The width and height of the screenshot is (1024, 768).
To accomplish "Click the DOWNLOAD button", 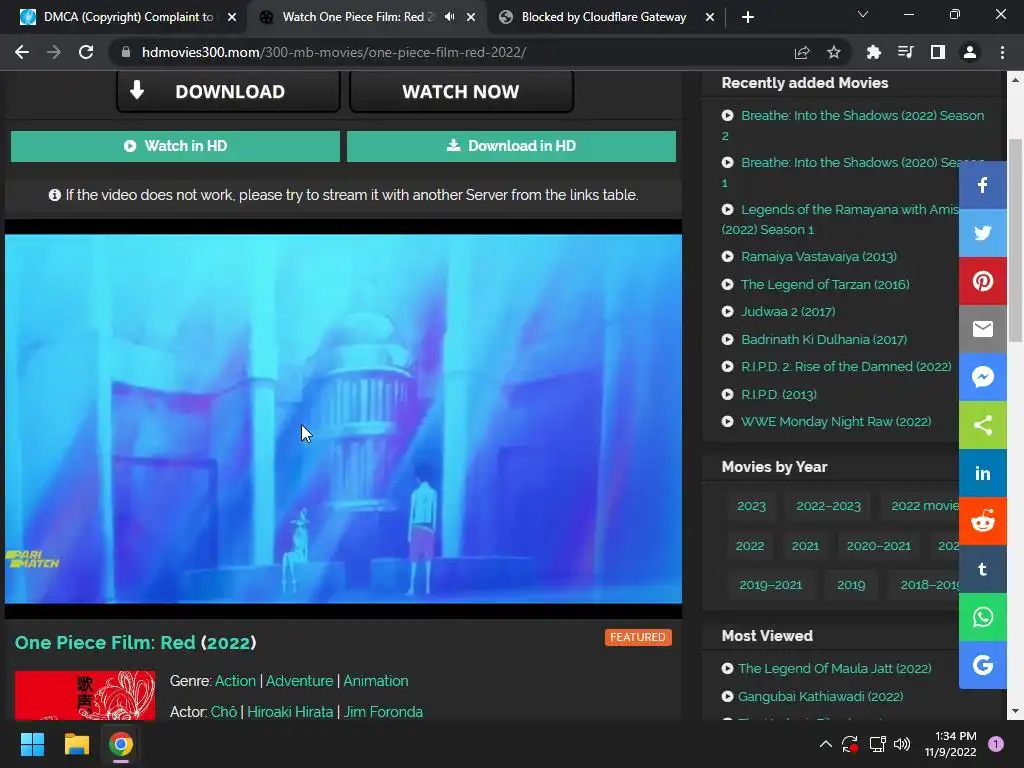I will click(229, 91).
